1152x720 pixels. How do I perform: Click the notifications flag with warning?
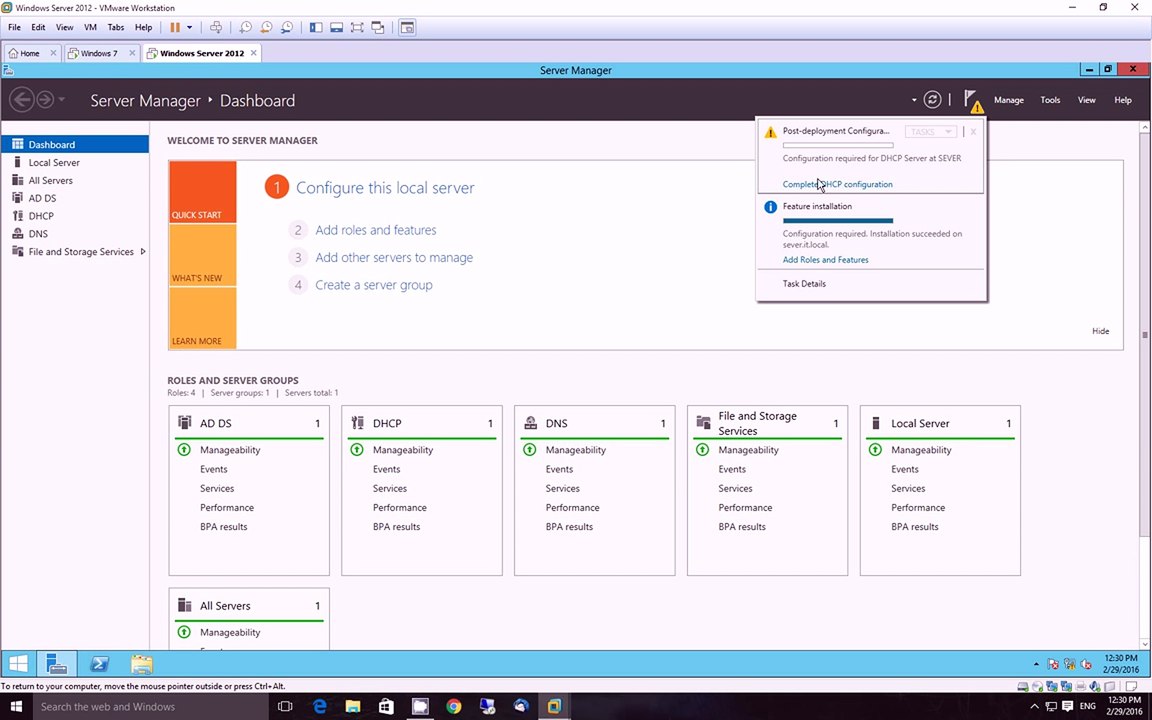click(x=973, y=101)
